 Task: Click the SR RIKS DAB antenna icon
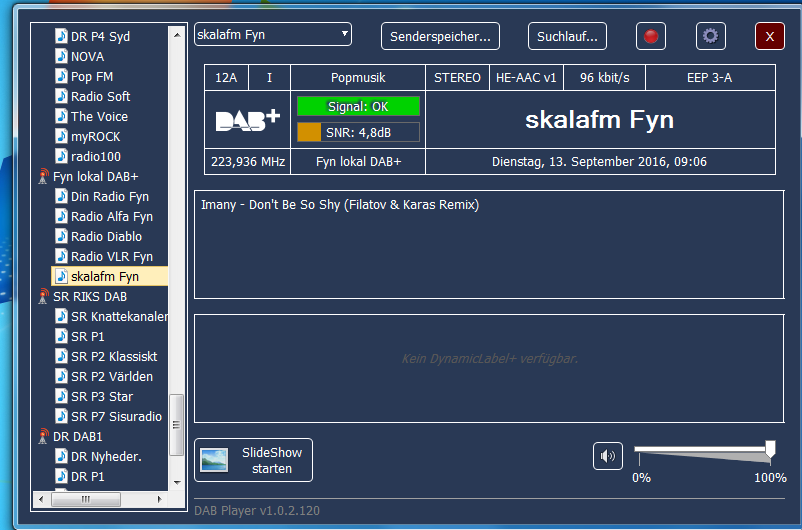(43, 297)
